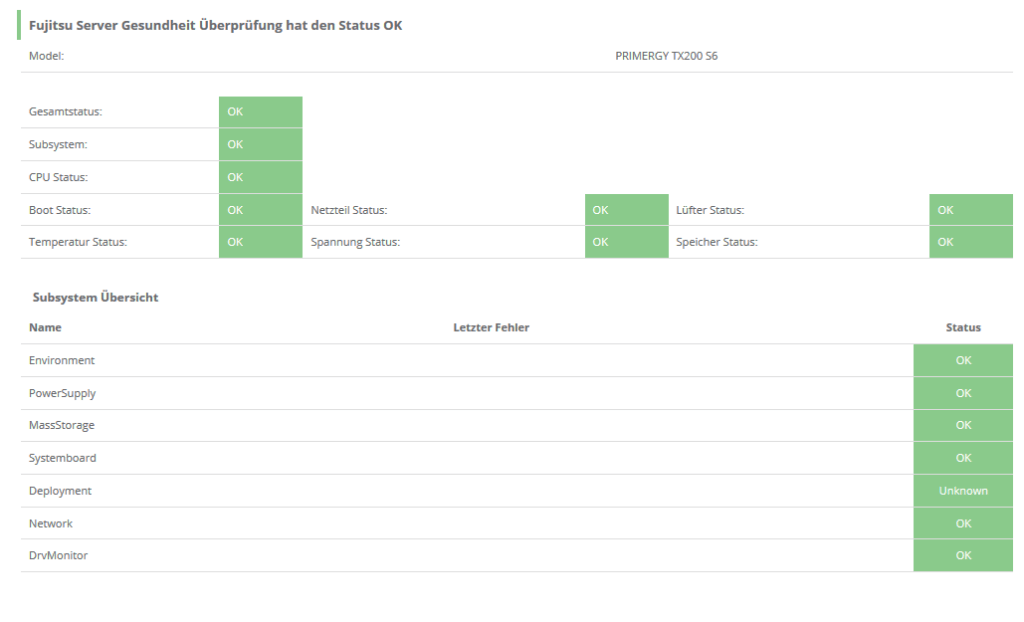1024x622 pixels.
Task: Click the Netzteil Status OK badge
Action: click(626, 209)
